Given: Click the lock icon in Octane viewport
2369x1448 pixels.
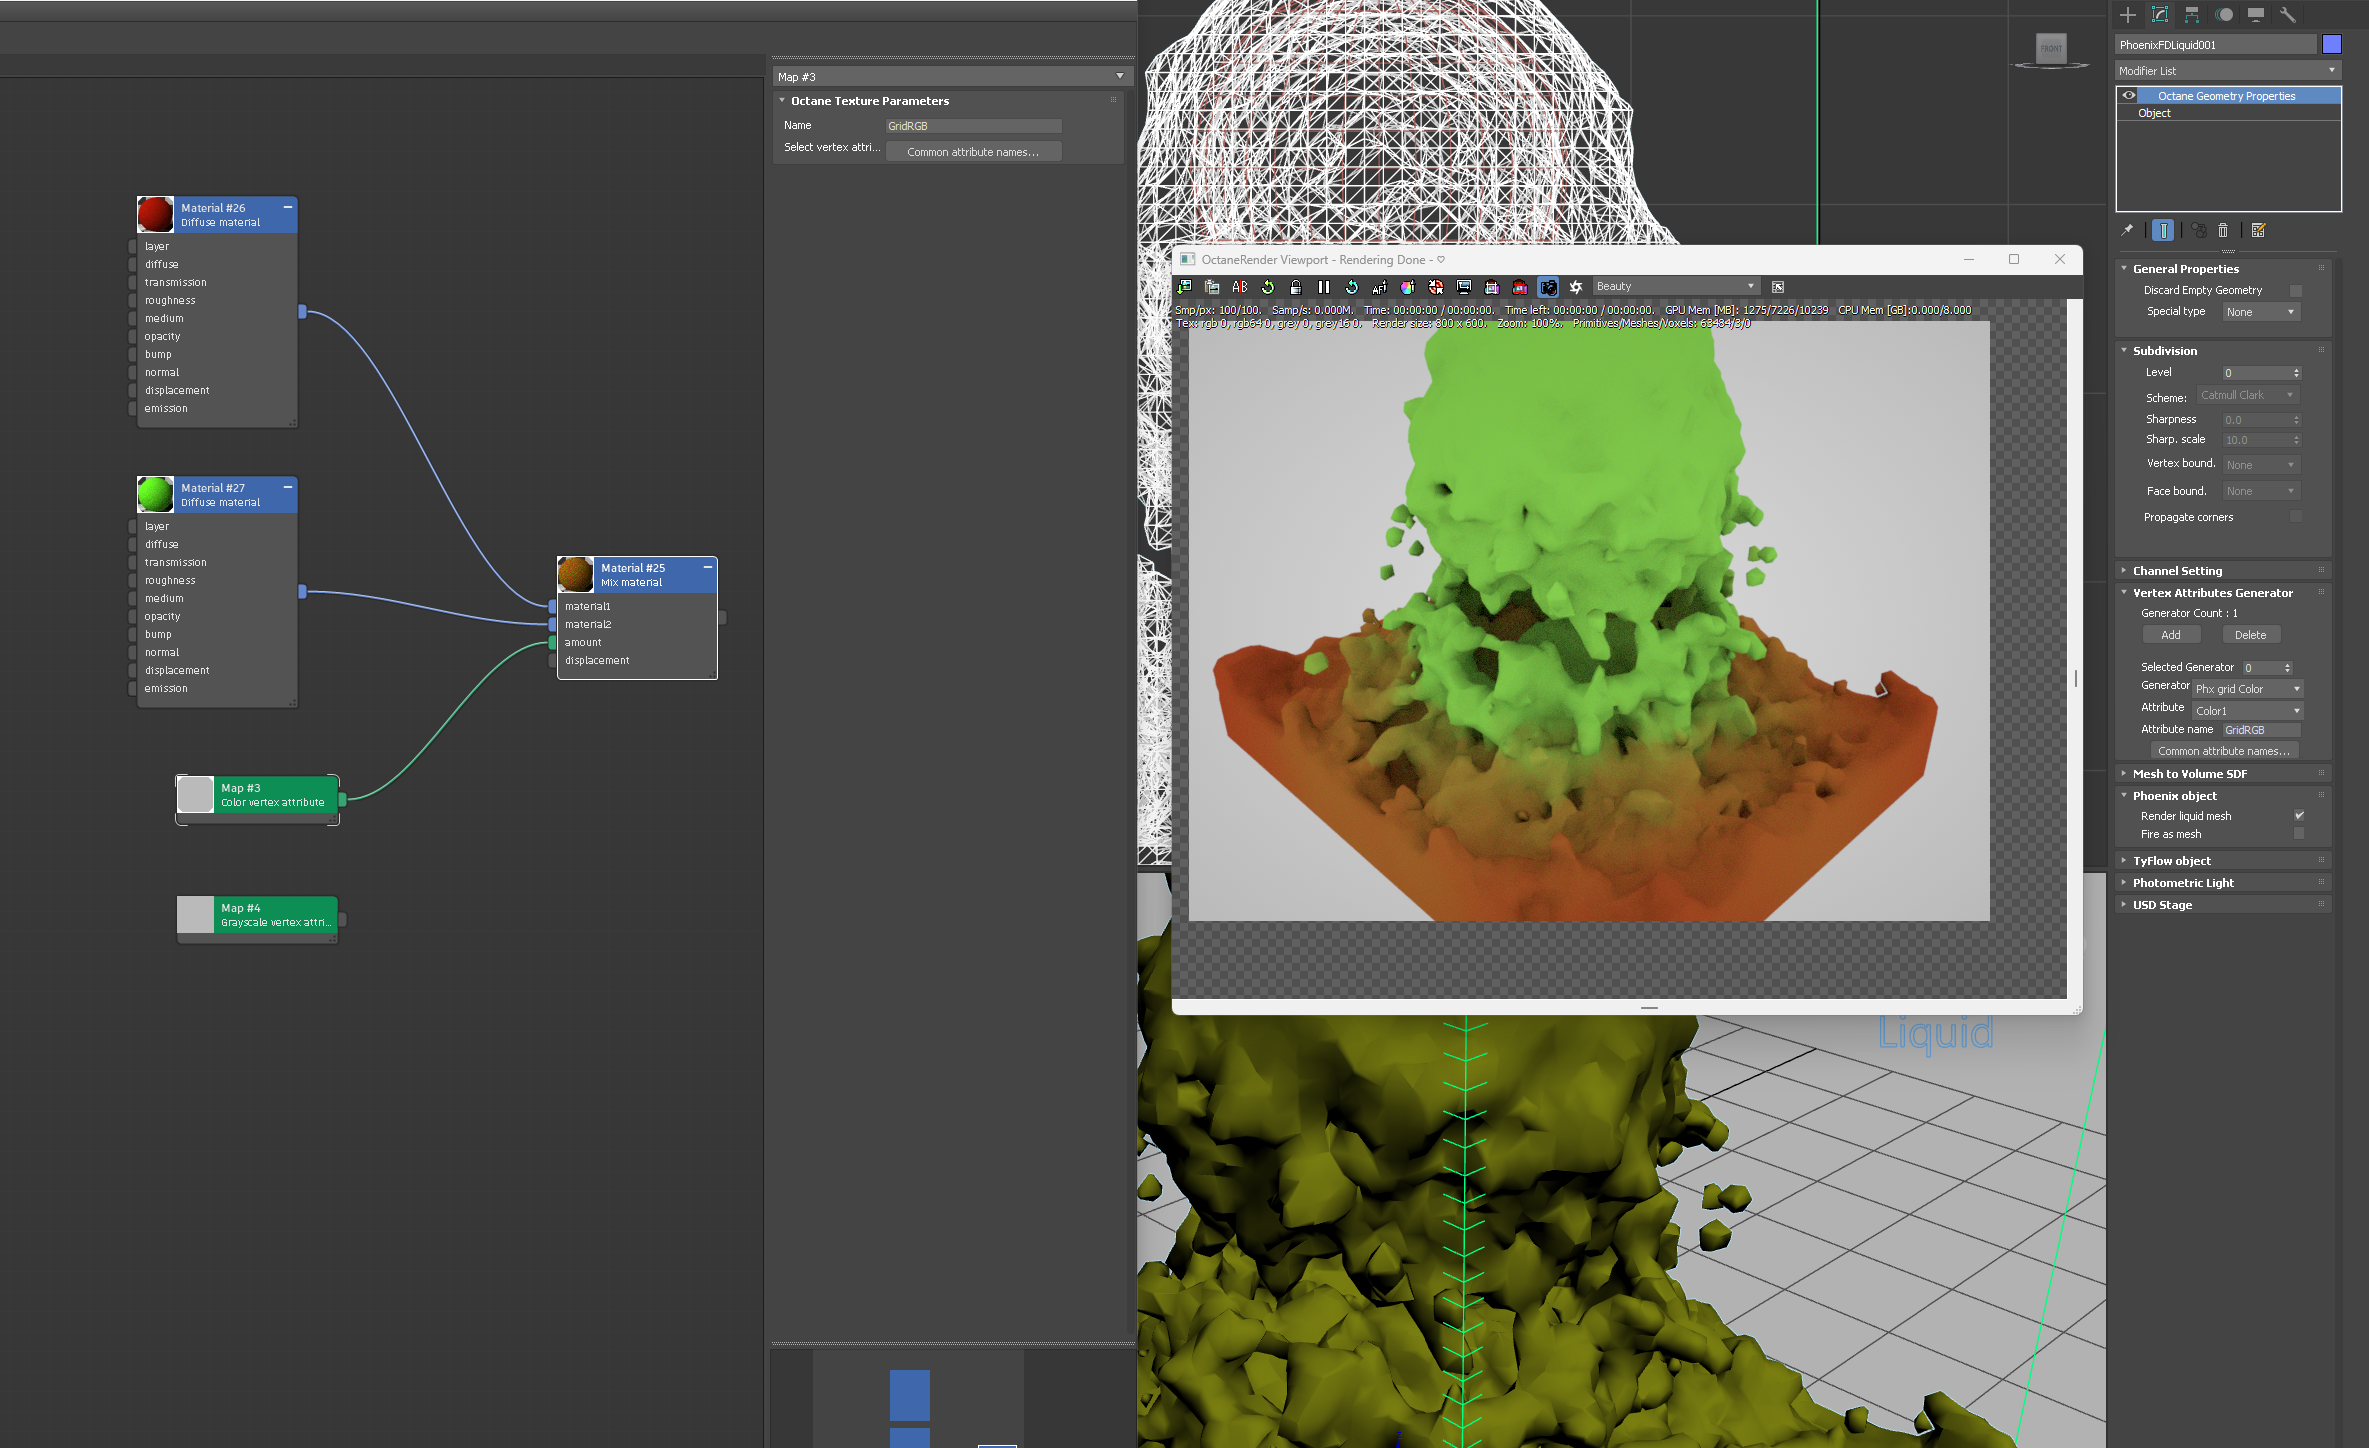Looking at the screenshot, I should [1296, 287].
